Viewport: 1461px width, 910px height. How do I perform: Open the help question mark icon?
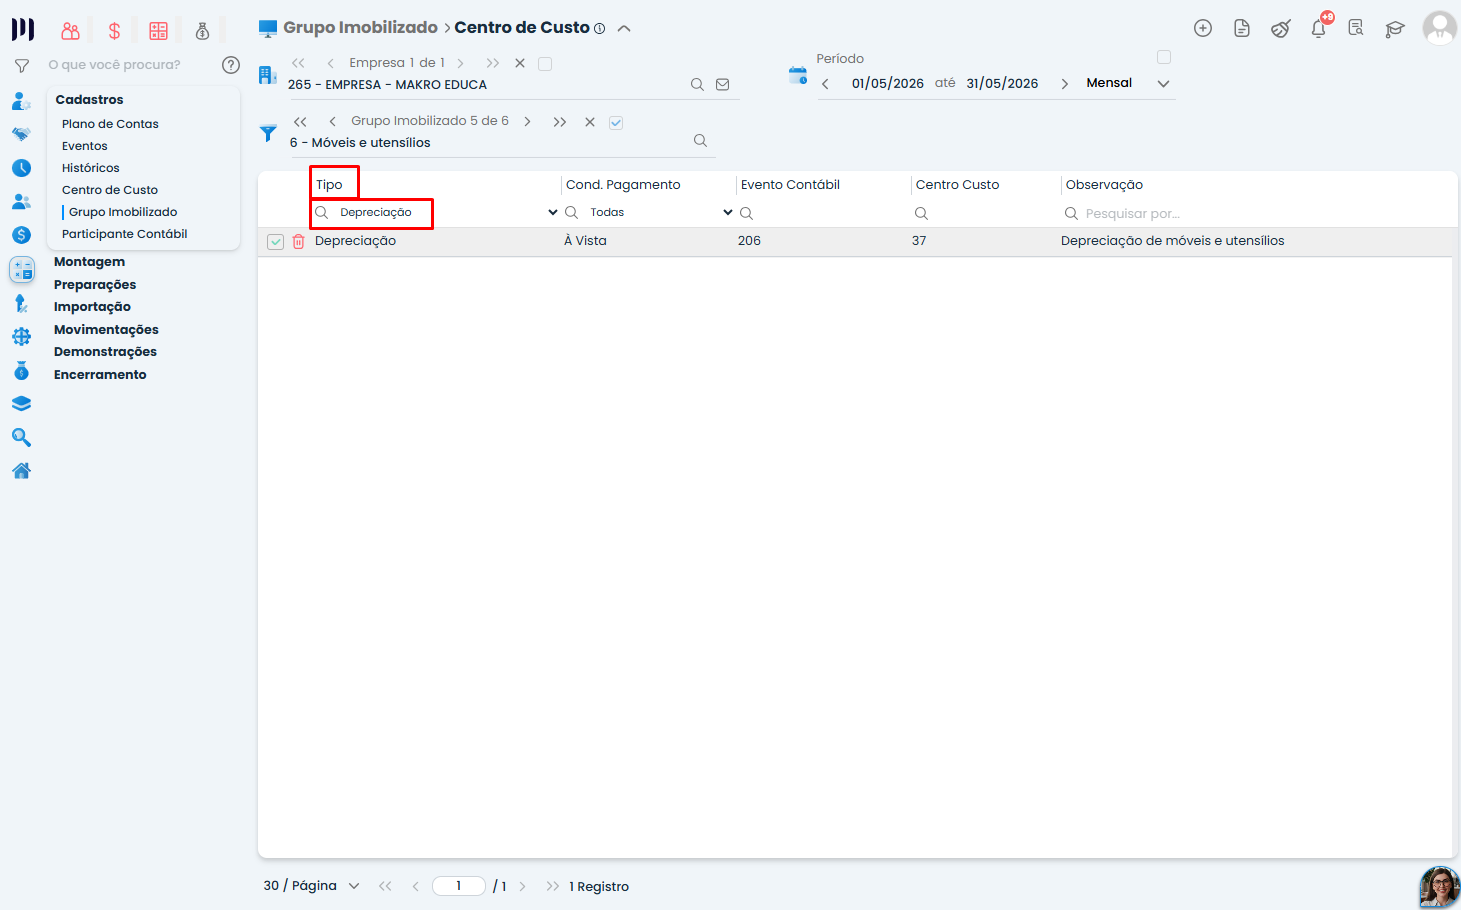pyautogui.click(x=231, y=65)
